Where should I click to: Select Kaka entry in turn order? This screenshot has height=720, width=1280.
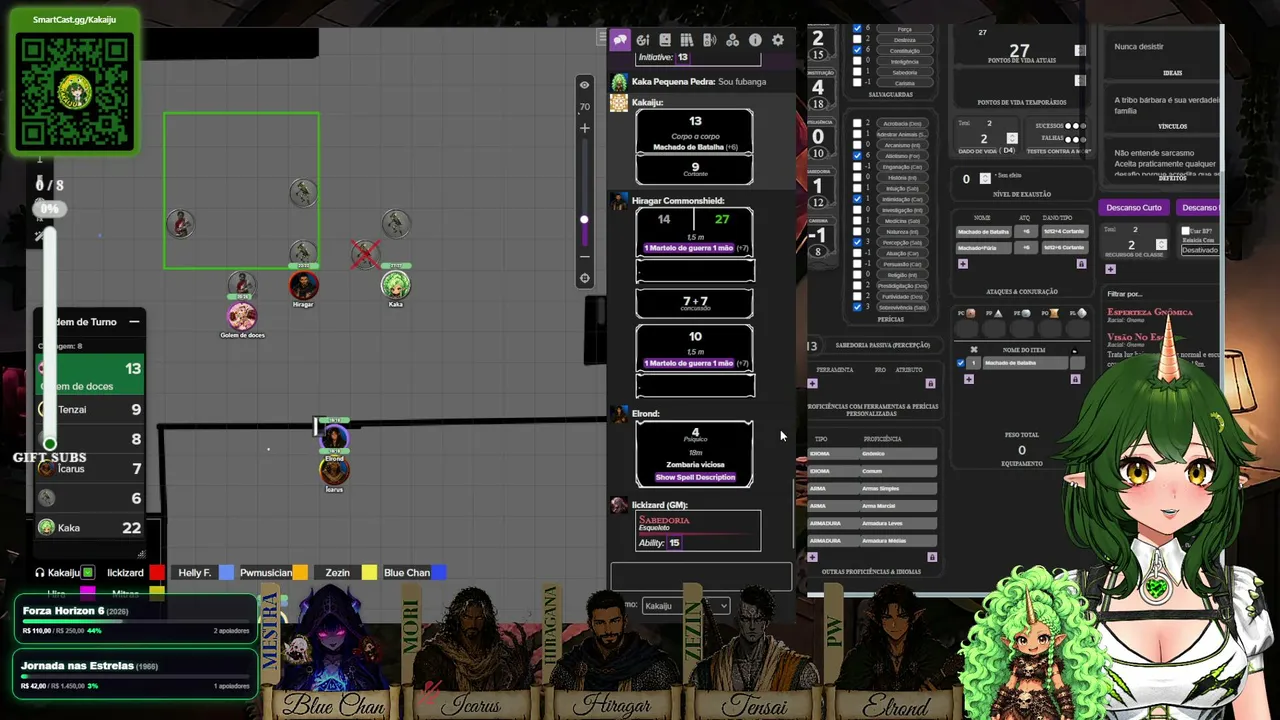90,527
